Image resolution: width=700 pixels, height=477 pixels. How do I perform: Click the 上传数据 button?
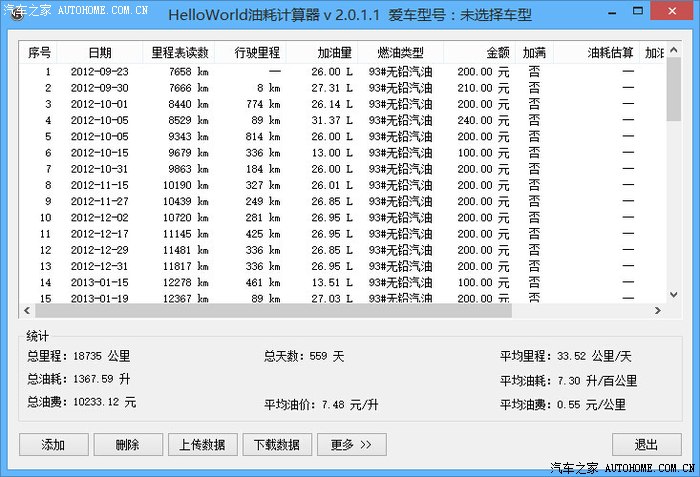[x=202, y=445]
